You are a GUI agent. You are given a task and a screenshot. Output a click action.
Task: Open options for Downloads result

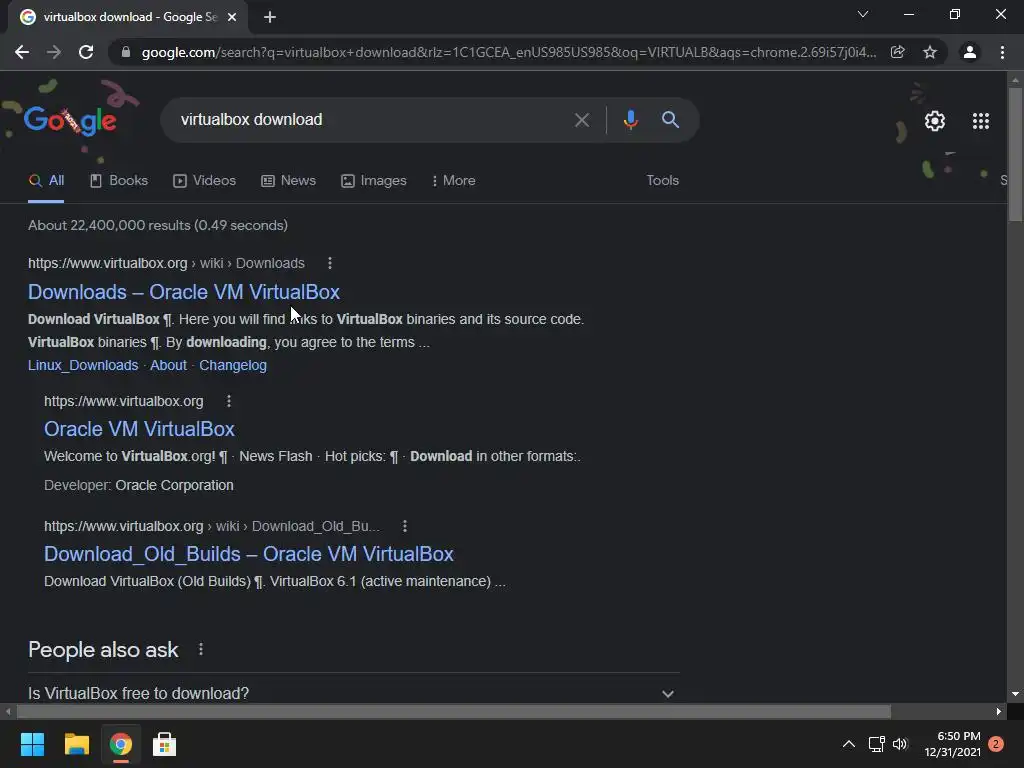[x=330, y=263]
